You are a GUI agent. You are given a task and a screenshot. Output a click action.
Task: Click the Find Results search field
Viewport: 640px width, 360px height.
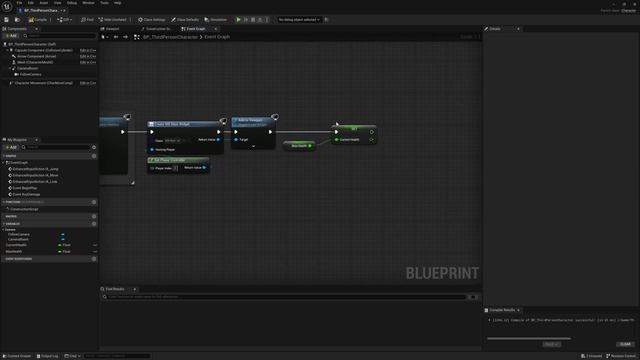point(284,297)
